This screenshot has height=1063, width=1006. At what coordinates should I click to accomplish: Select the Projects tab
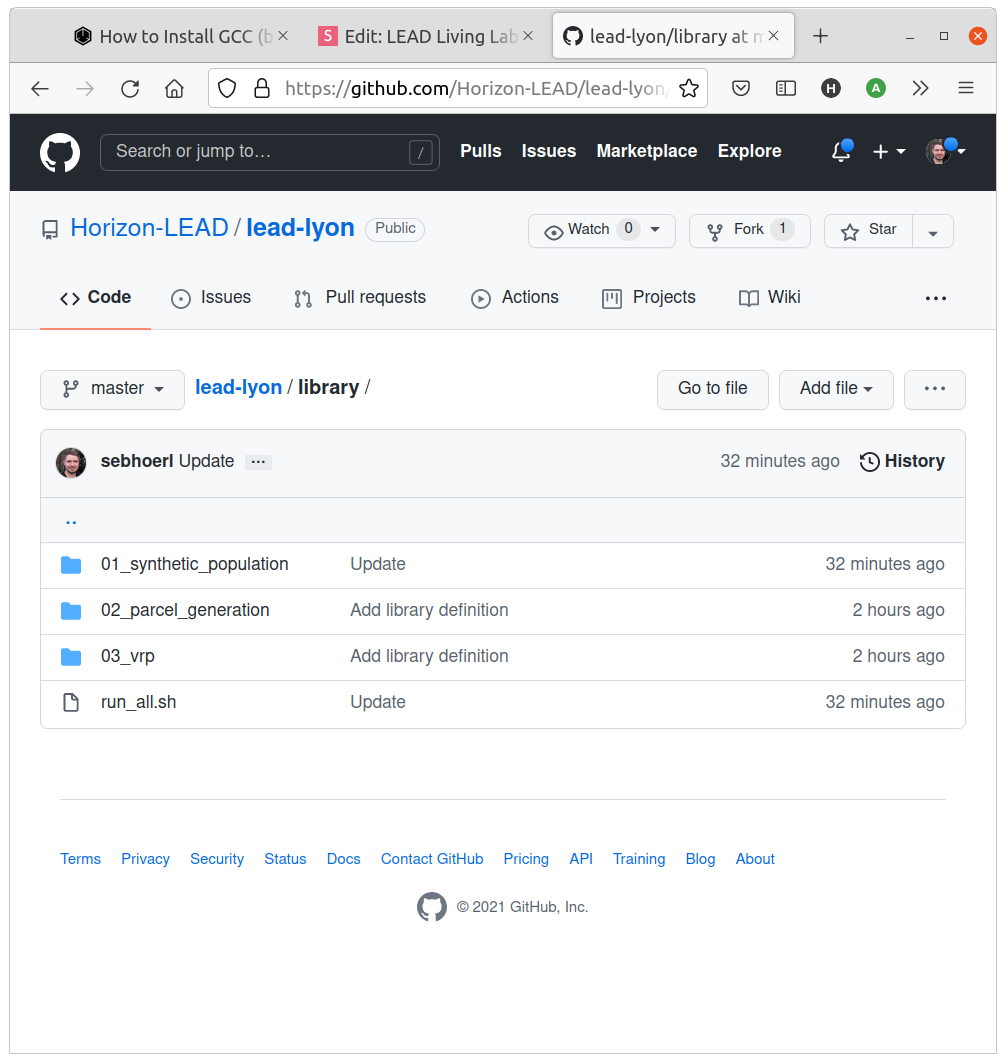pyautogui.click(x=649, y=298)
